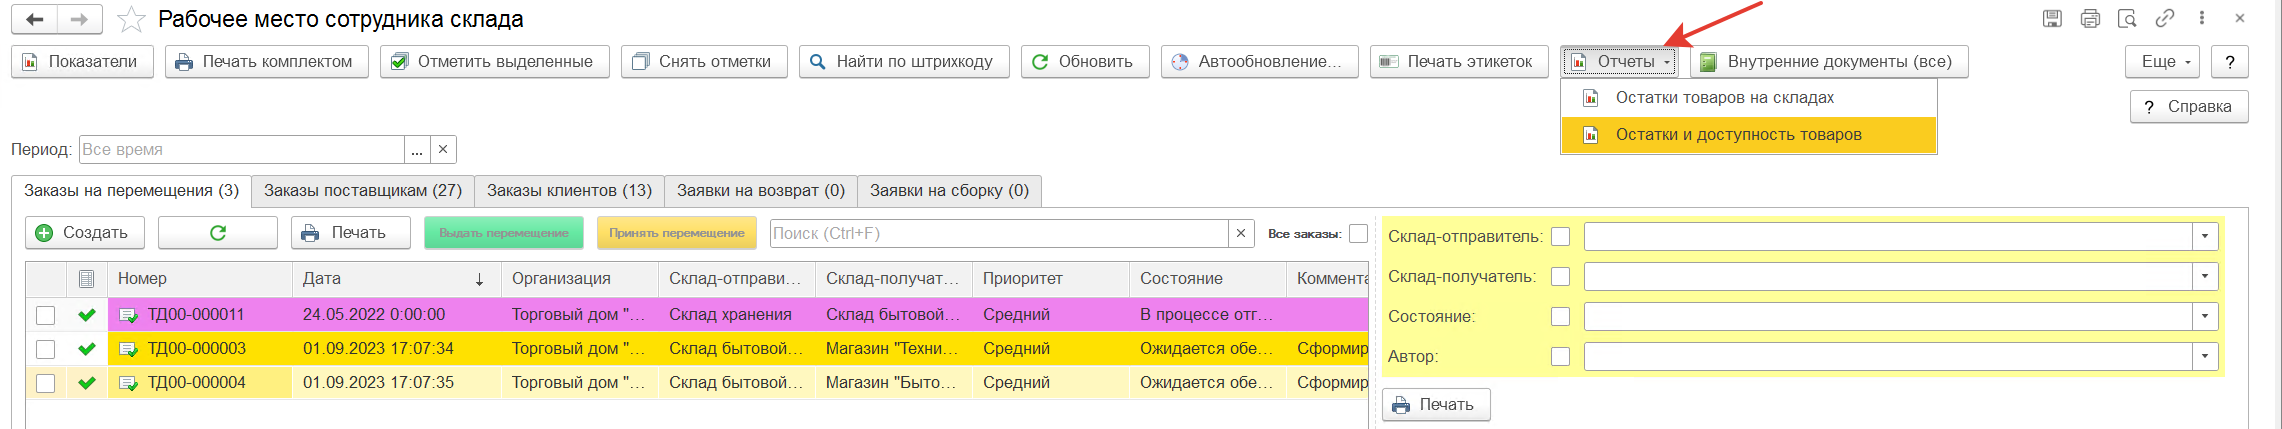Click the Период input field
The width and height of the screenshot is (2282, 429).
pos(241,149)
